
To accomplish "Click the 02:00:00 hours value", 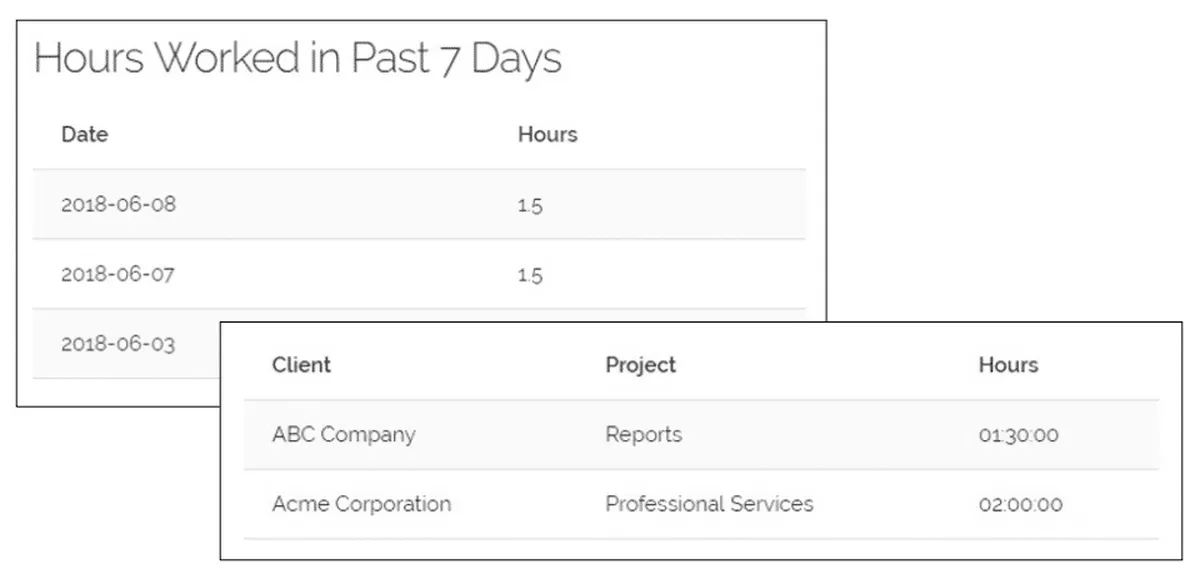I will (x=1020, y=505).
